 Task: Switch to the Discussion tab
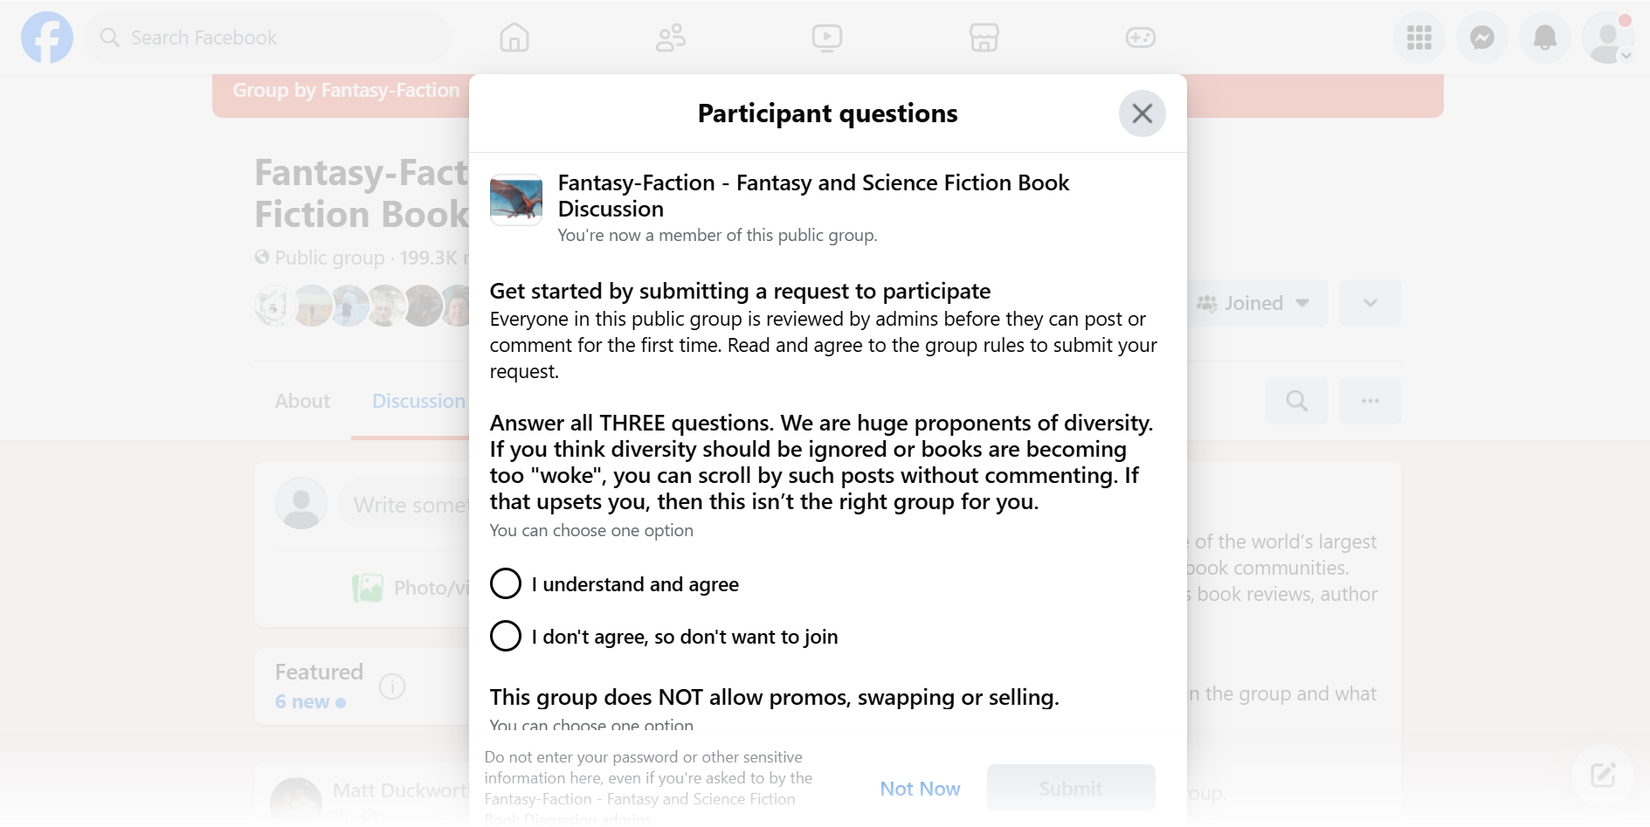click(417, 400)
